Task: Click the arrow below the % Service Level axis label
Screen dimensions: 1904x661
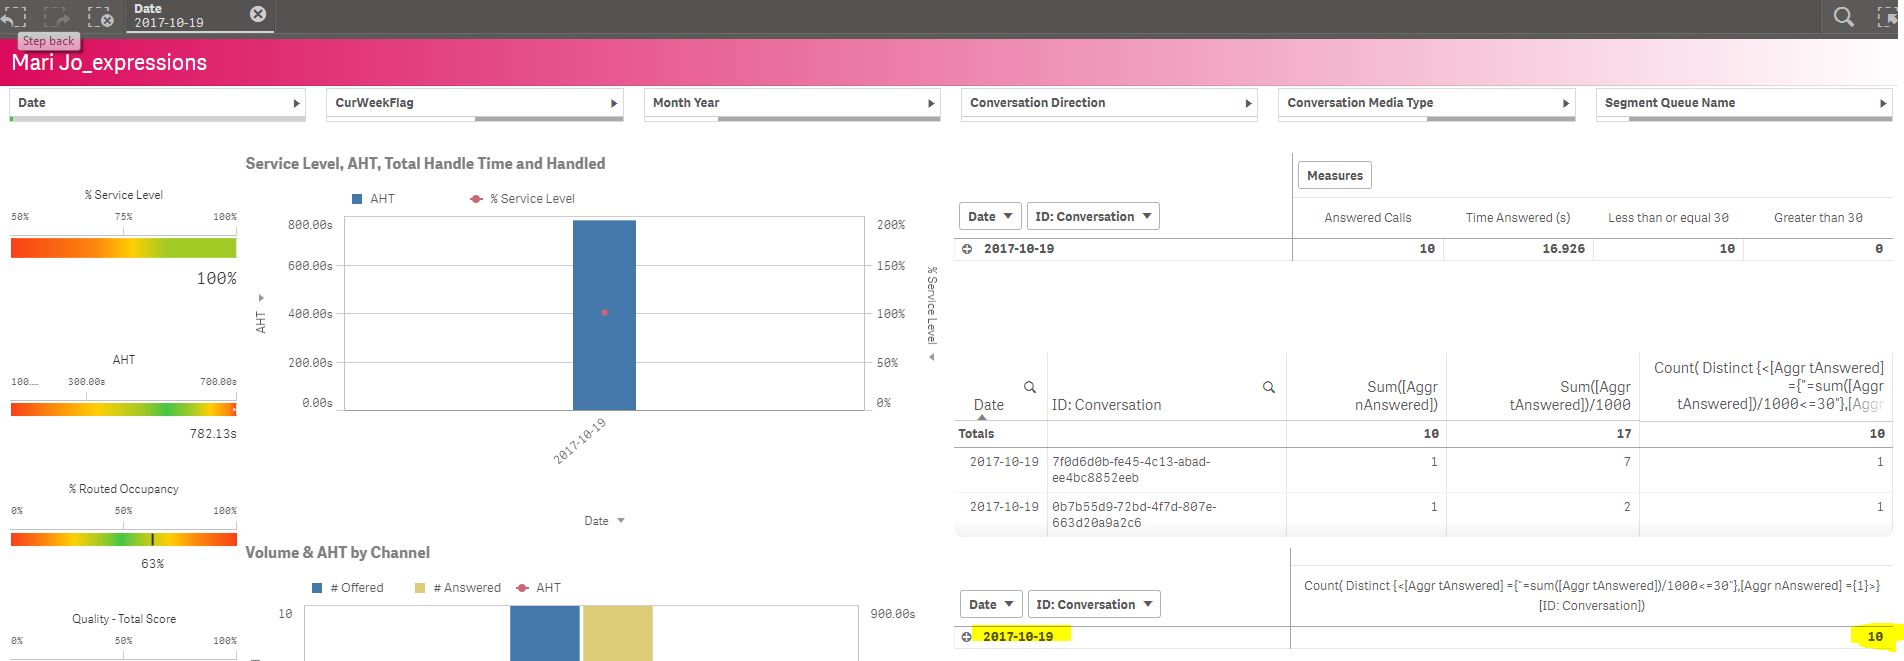Action: pyautogui.click(x=931, y=357)
